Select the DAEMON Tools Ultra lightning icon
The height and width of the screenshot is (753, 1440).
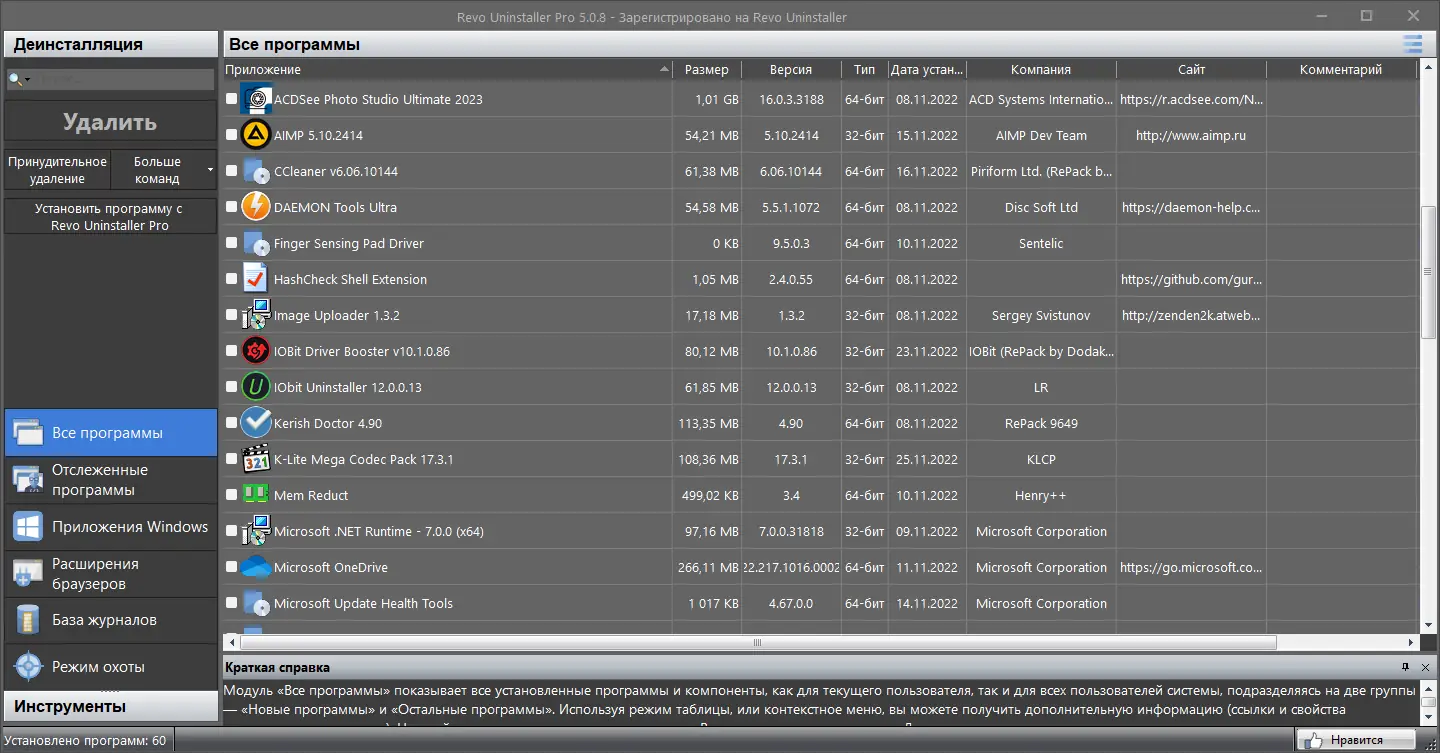coord(257,207)
